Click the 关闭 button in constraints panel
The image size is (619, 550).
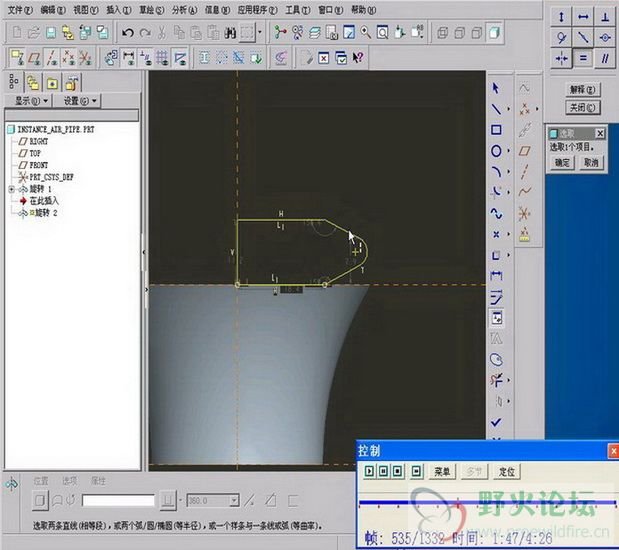[x=582, y=107]
